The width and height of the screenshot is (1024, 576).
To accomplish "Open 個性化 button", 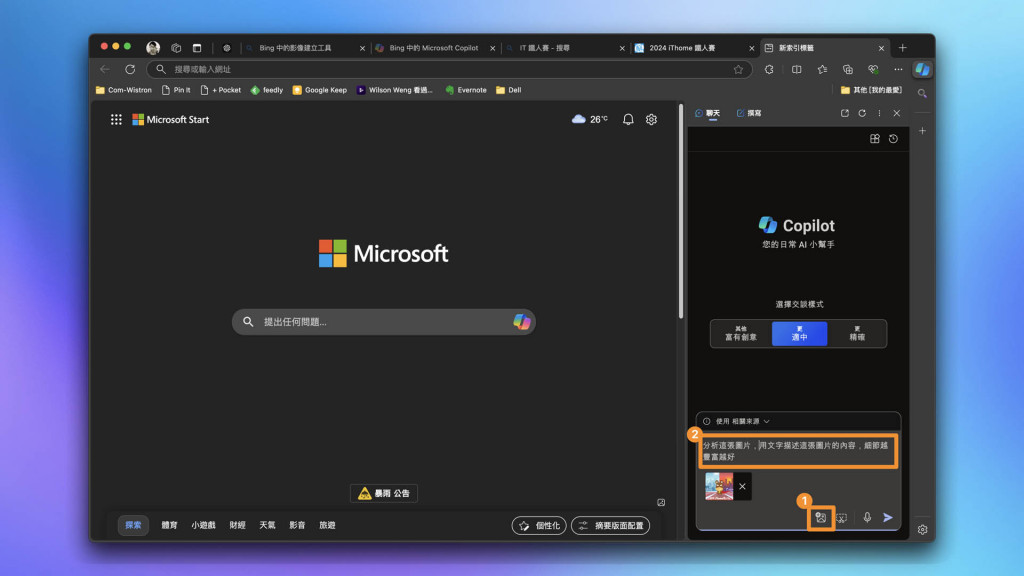I will click(x=539, y=525).
